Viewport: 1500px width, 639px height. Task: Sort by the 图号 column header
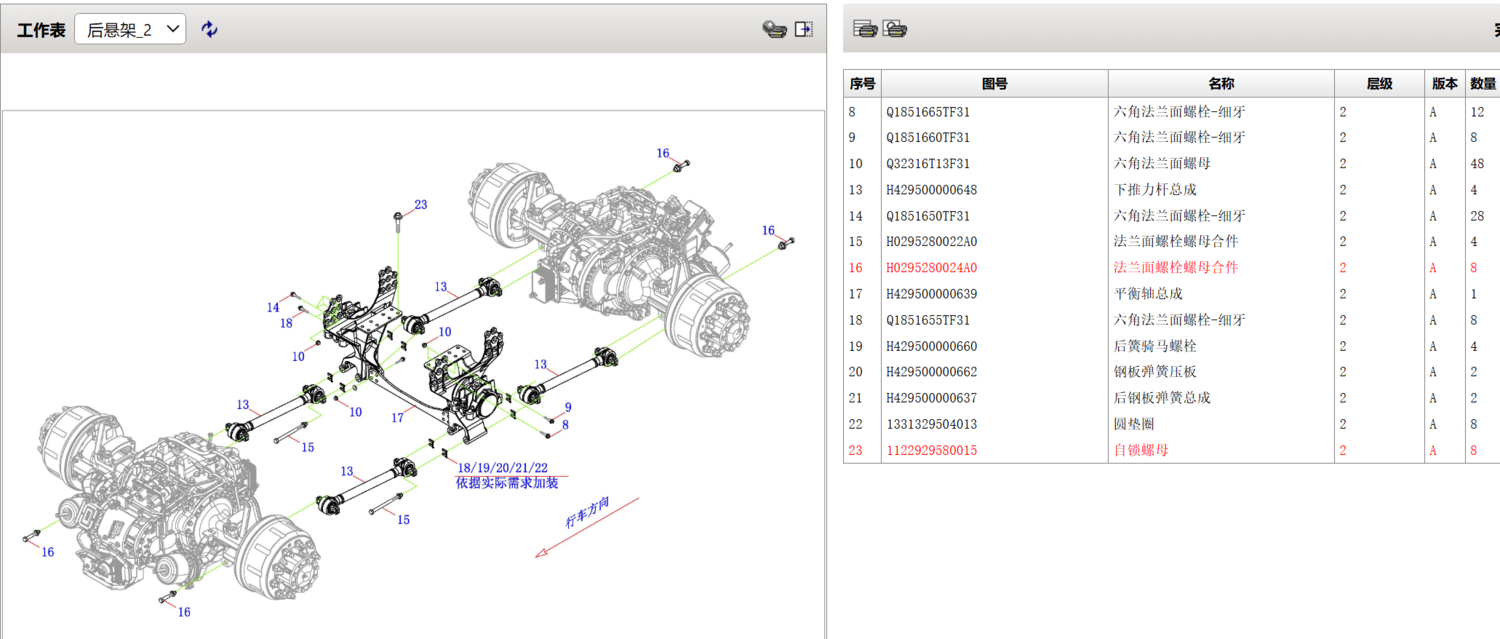(x=994, y=84)
